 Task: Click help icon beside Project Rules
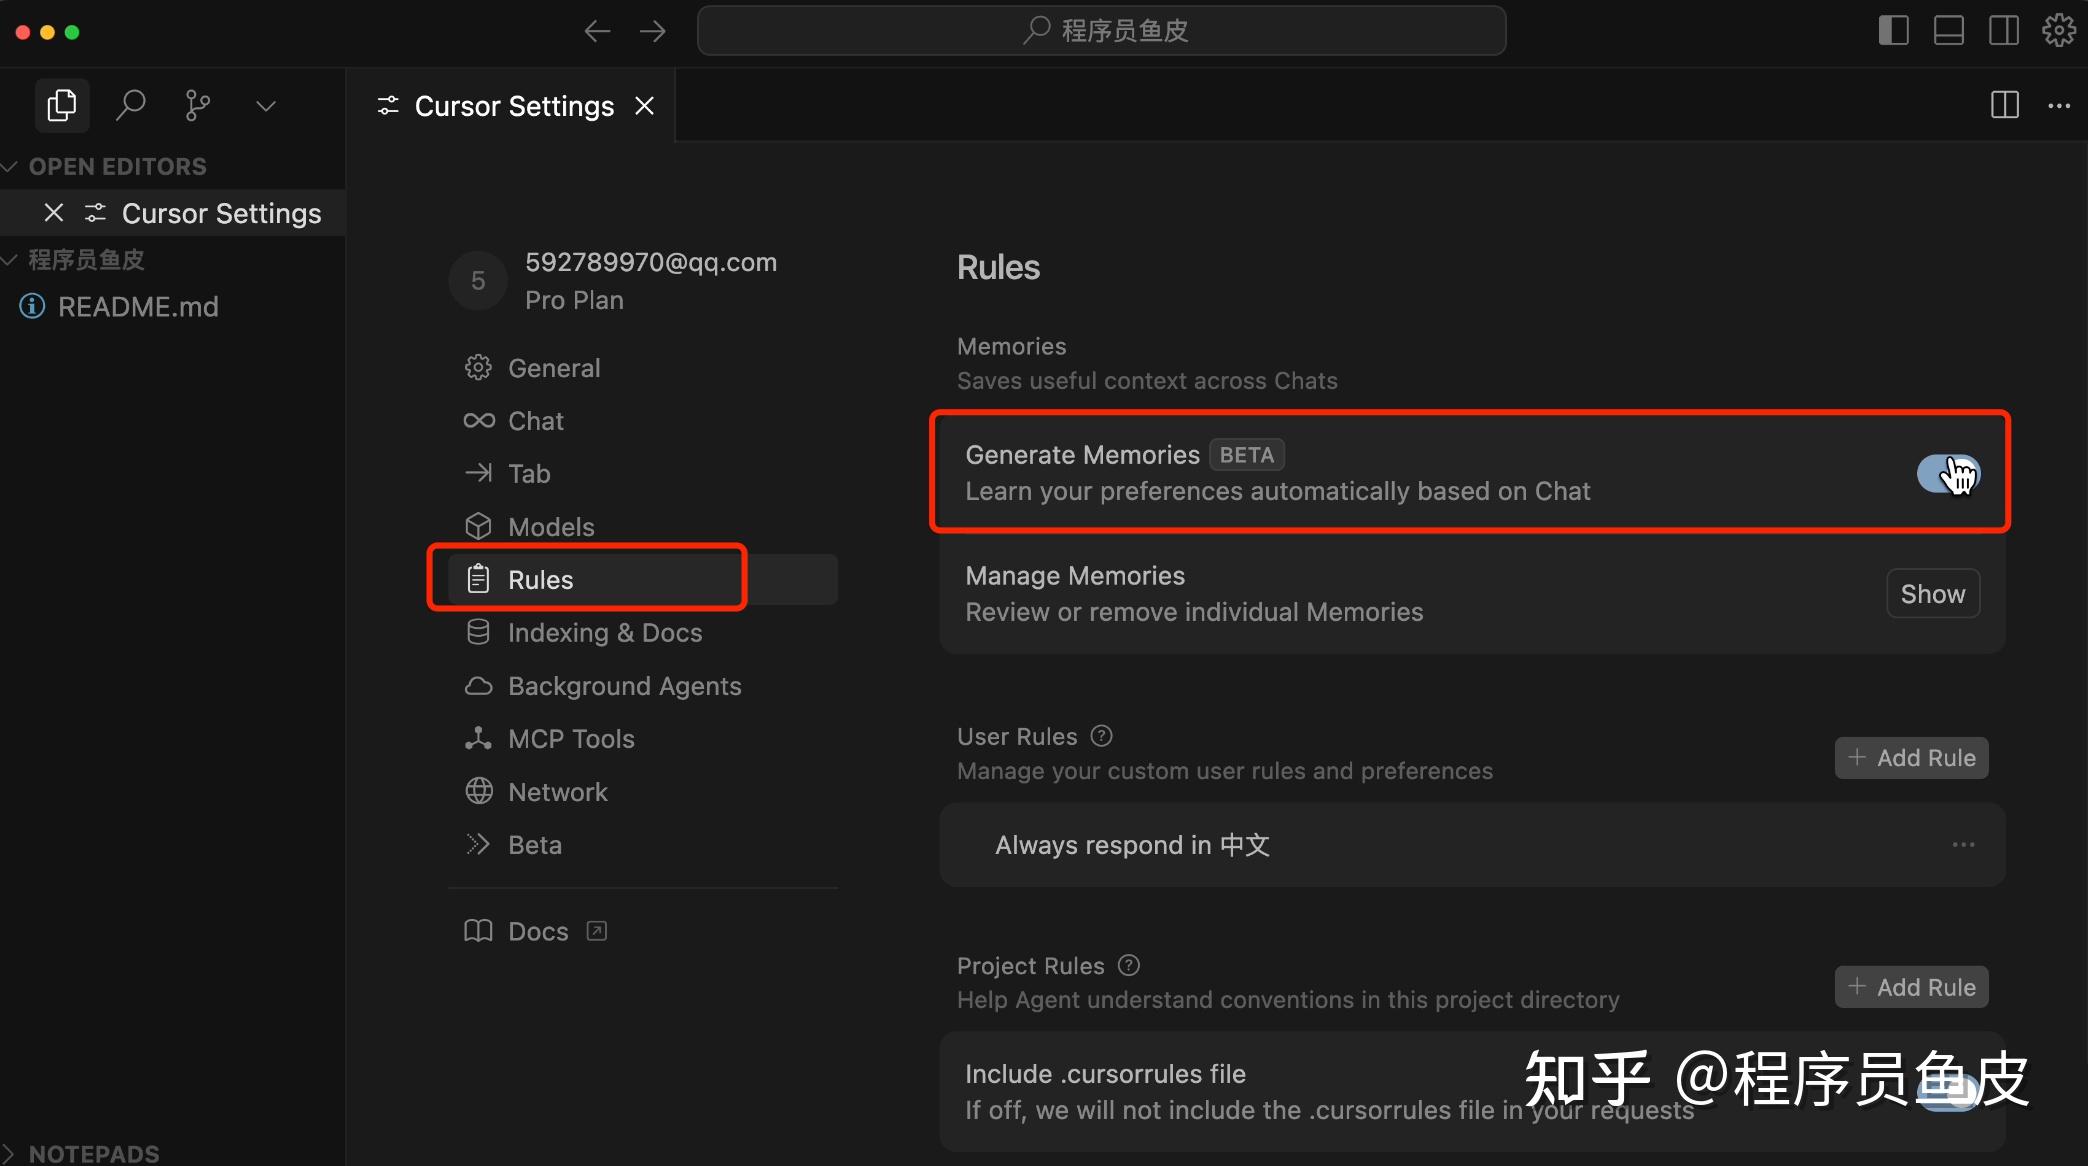[x=1129, y=965]
